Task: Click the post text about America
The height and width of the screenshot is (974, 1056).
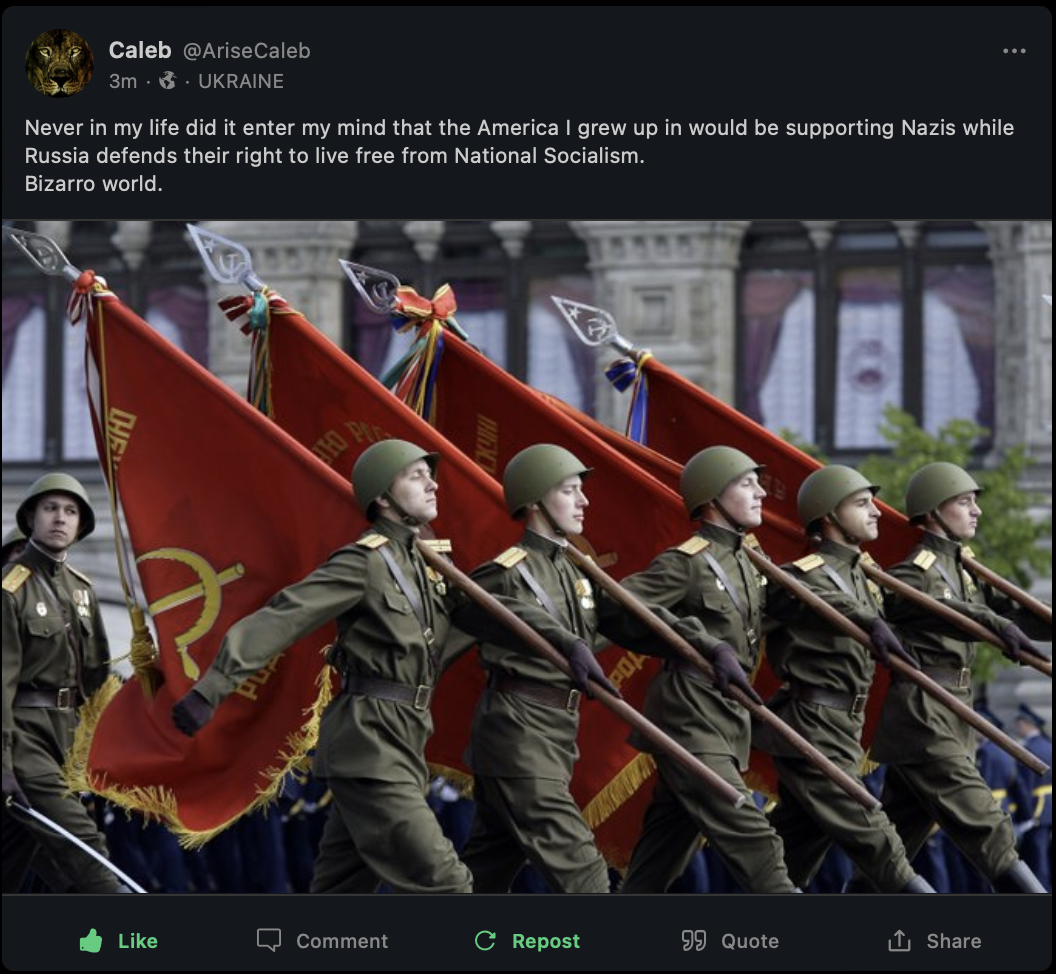Action: pyautogui.click(x=519, y=155)
